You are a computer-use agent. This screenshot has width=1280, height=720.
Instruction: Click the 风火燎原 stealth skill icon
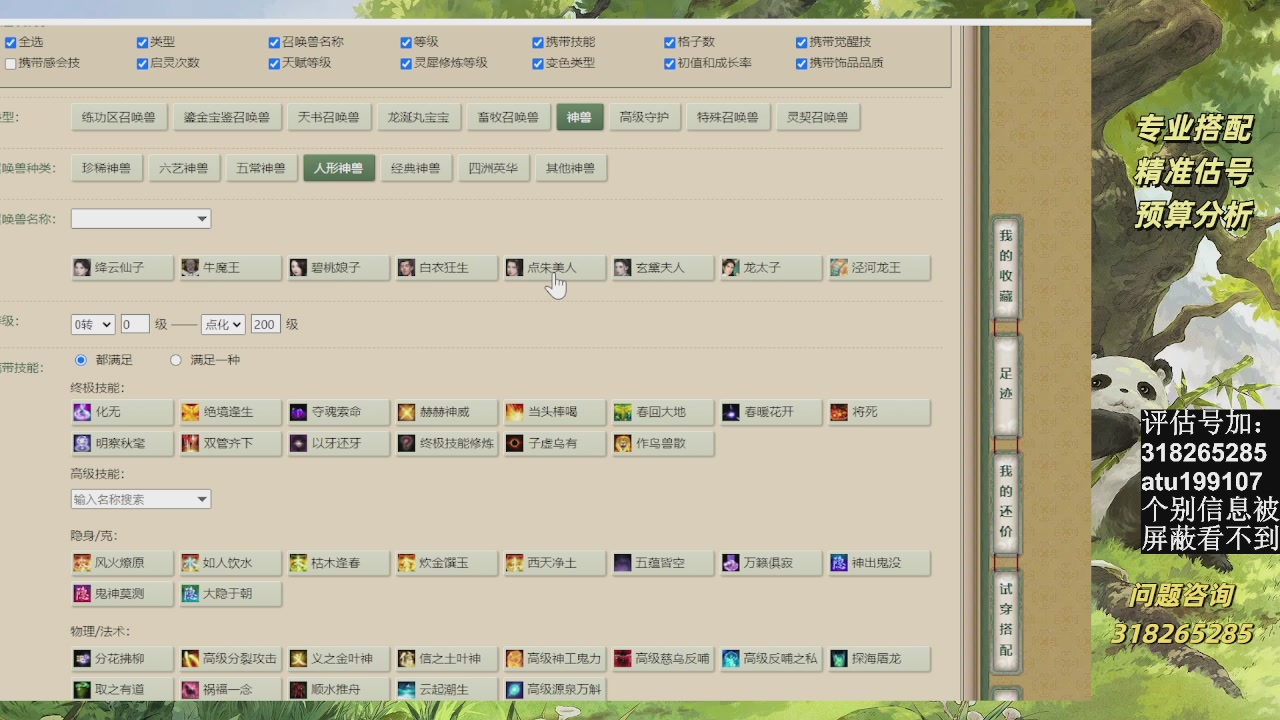(x=83, y=563)
